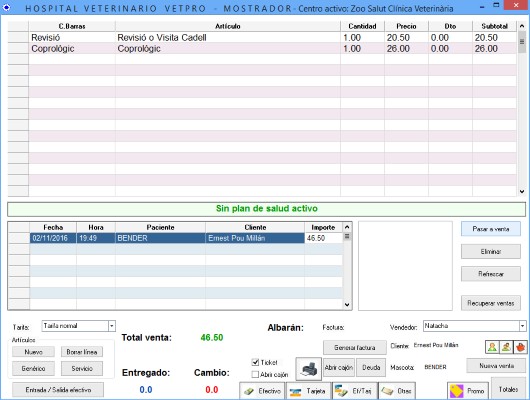Click Pasar a venta button

[491, 229]
